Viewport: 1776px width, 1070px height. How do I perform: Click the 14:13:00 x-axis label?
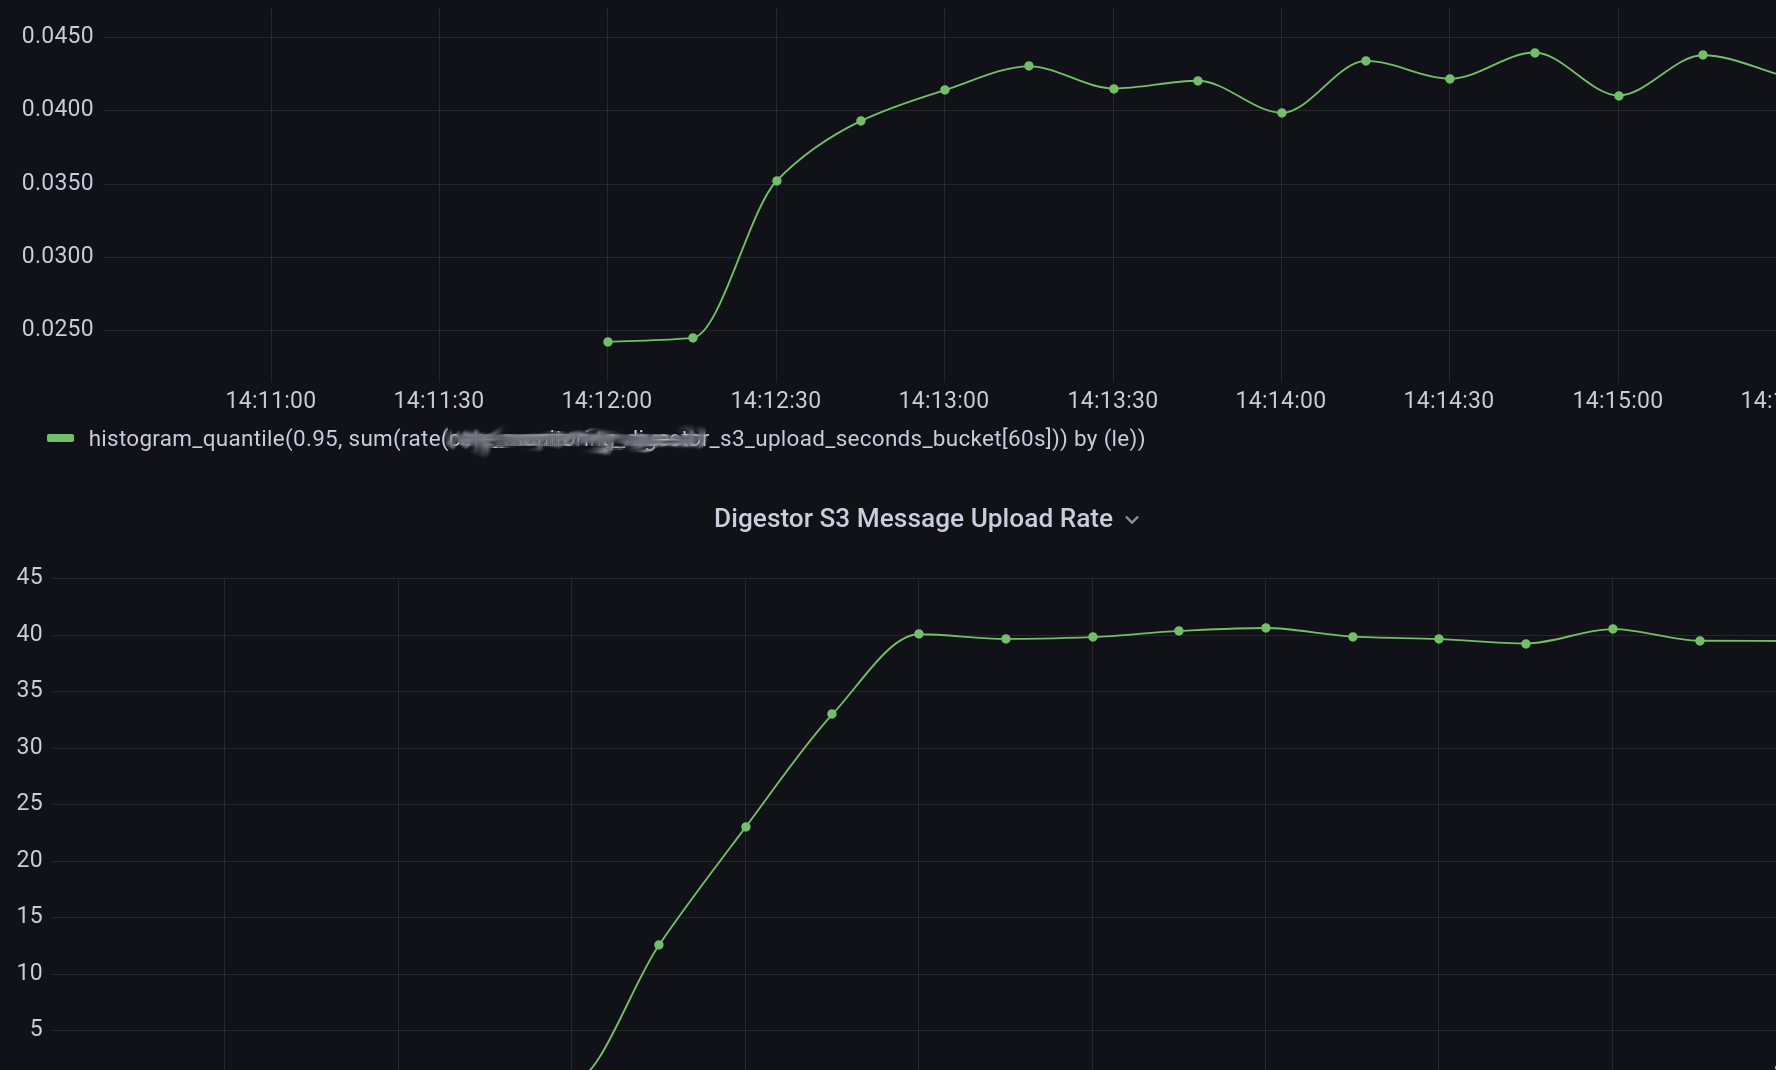(x=944, y=400)
